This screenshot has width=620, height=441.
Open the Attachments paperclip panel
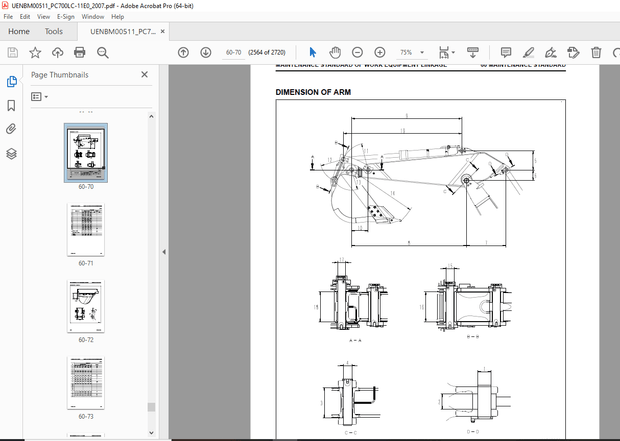click(x=11, y=129)
